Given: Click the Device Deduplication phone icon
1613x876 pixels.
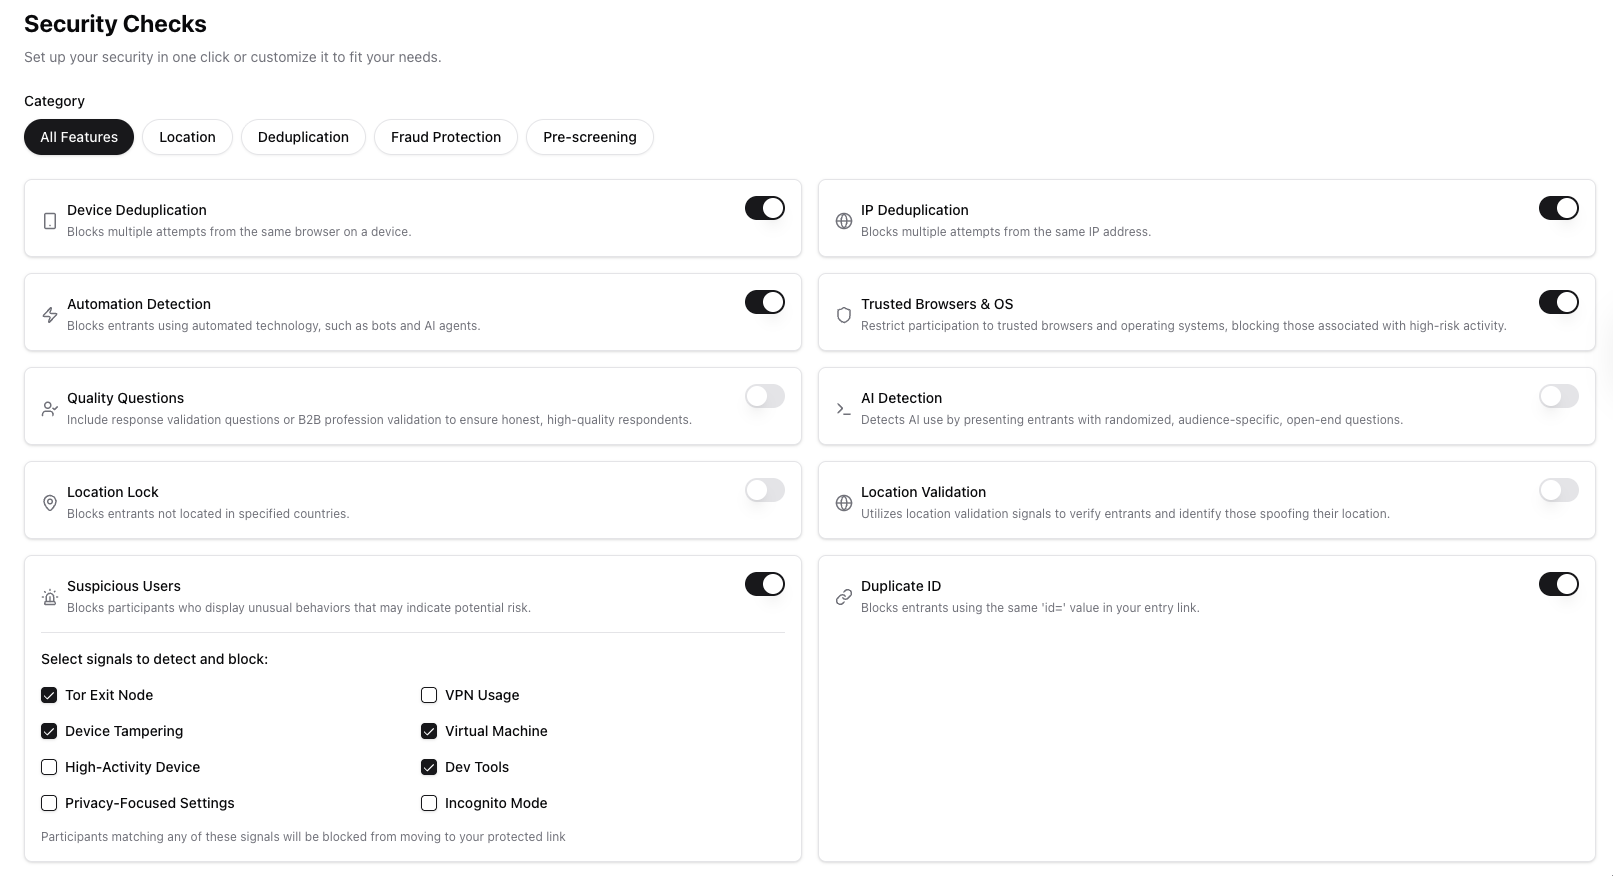Looking at the screenshot, I should [50, 221].
